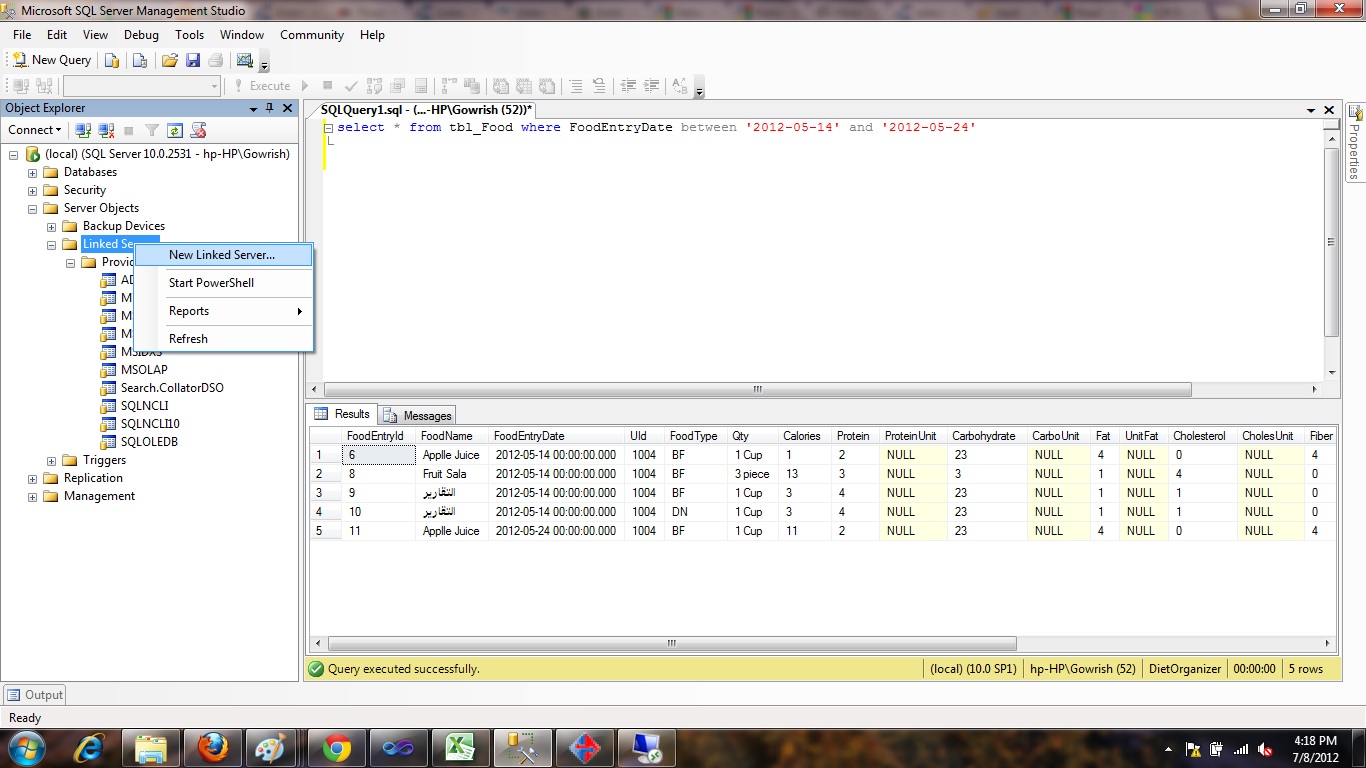Open the Connect dropdown in Object Explorer
The height and width of the screenshot is (768, 1366).
tap(34, 130)
